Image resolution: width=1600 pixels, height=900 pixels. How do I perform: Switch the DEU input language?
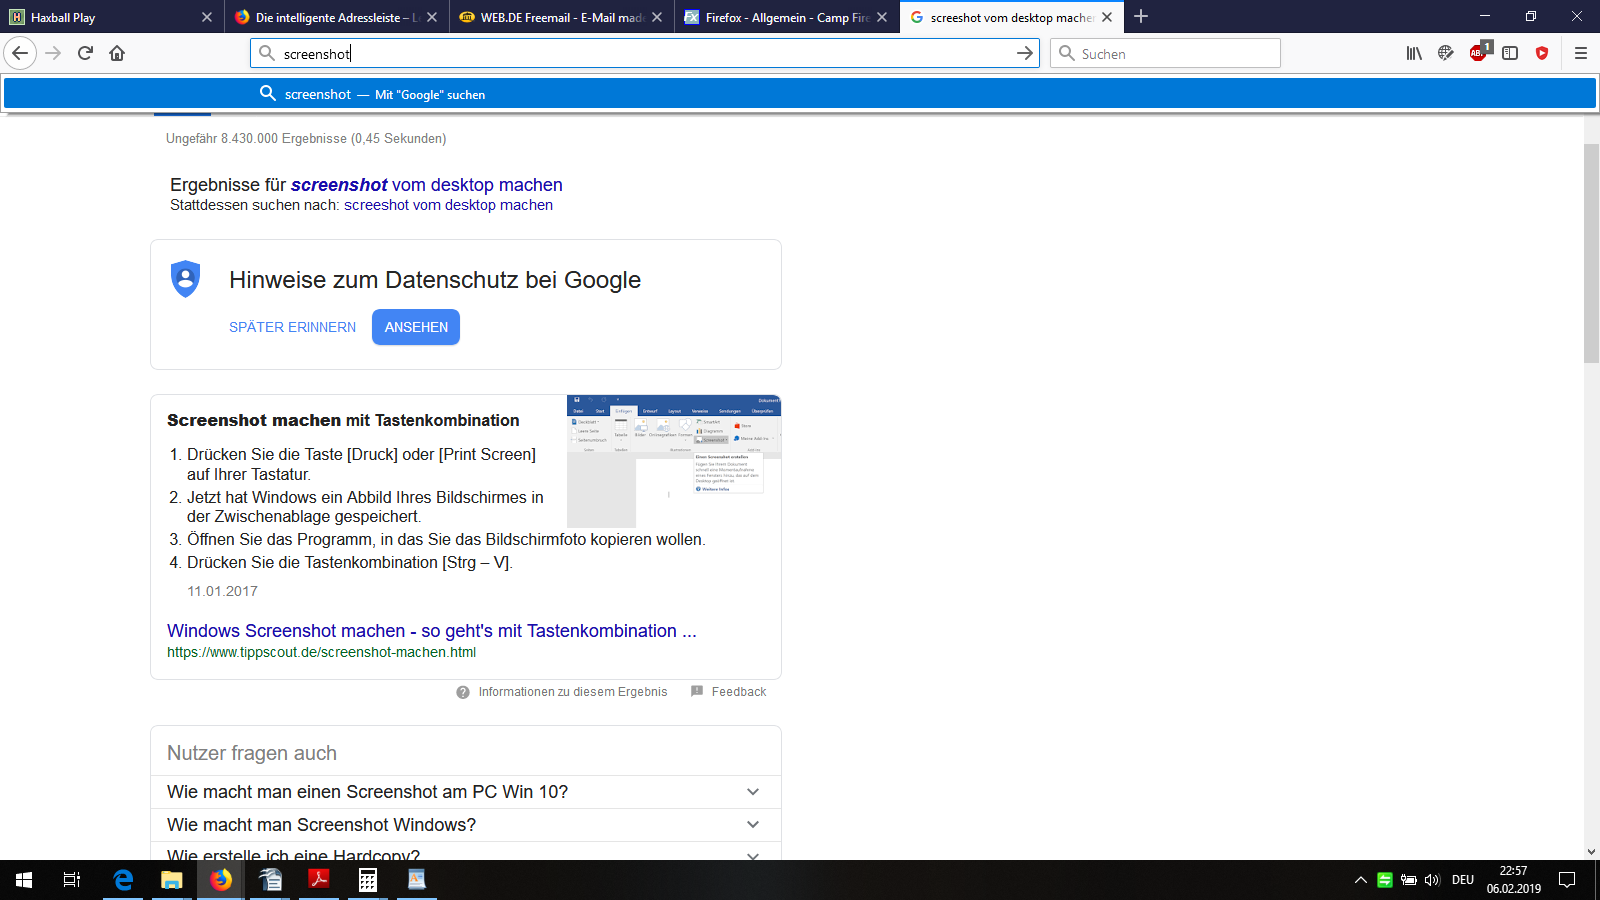1463,880
